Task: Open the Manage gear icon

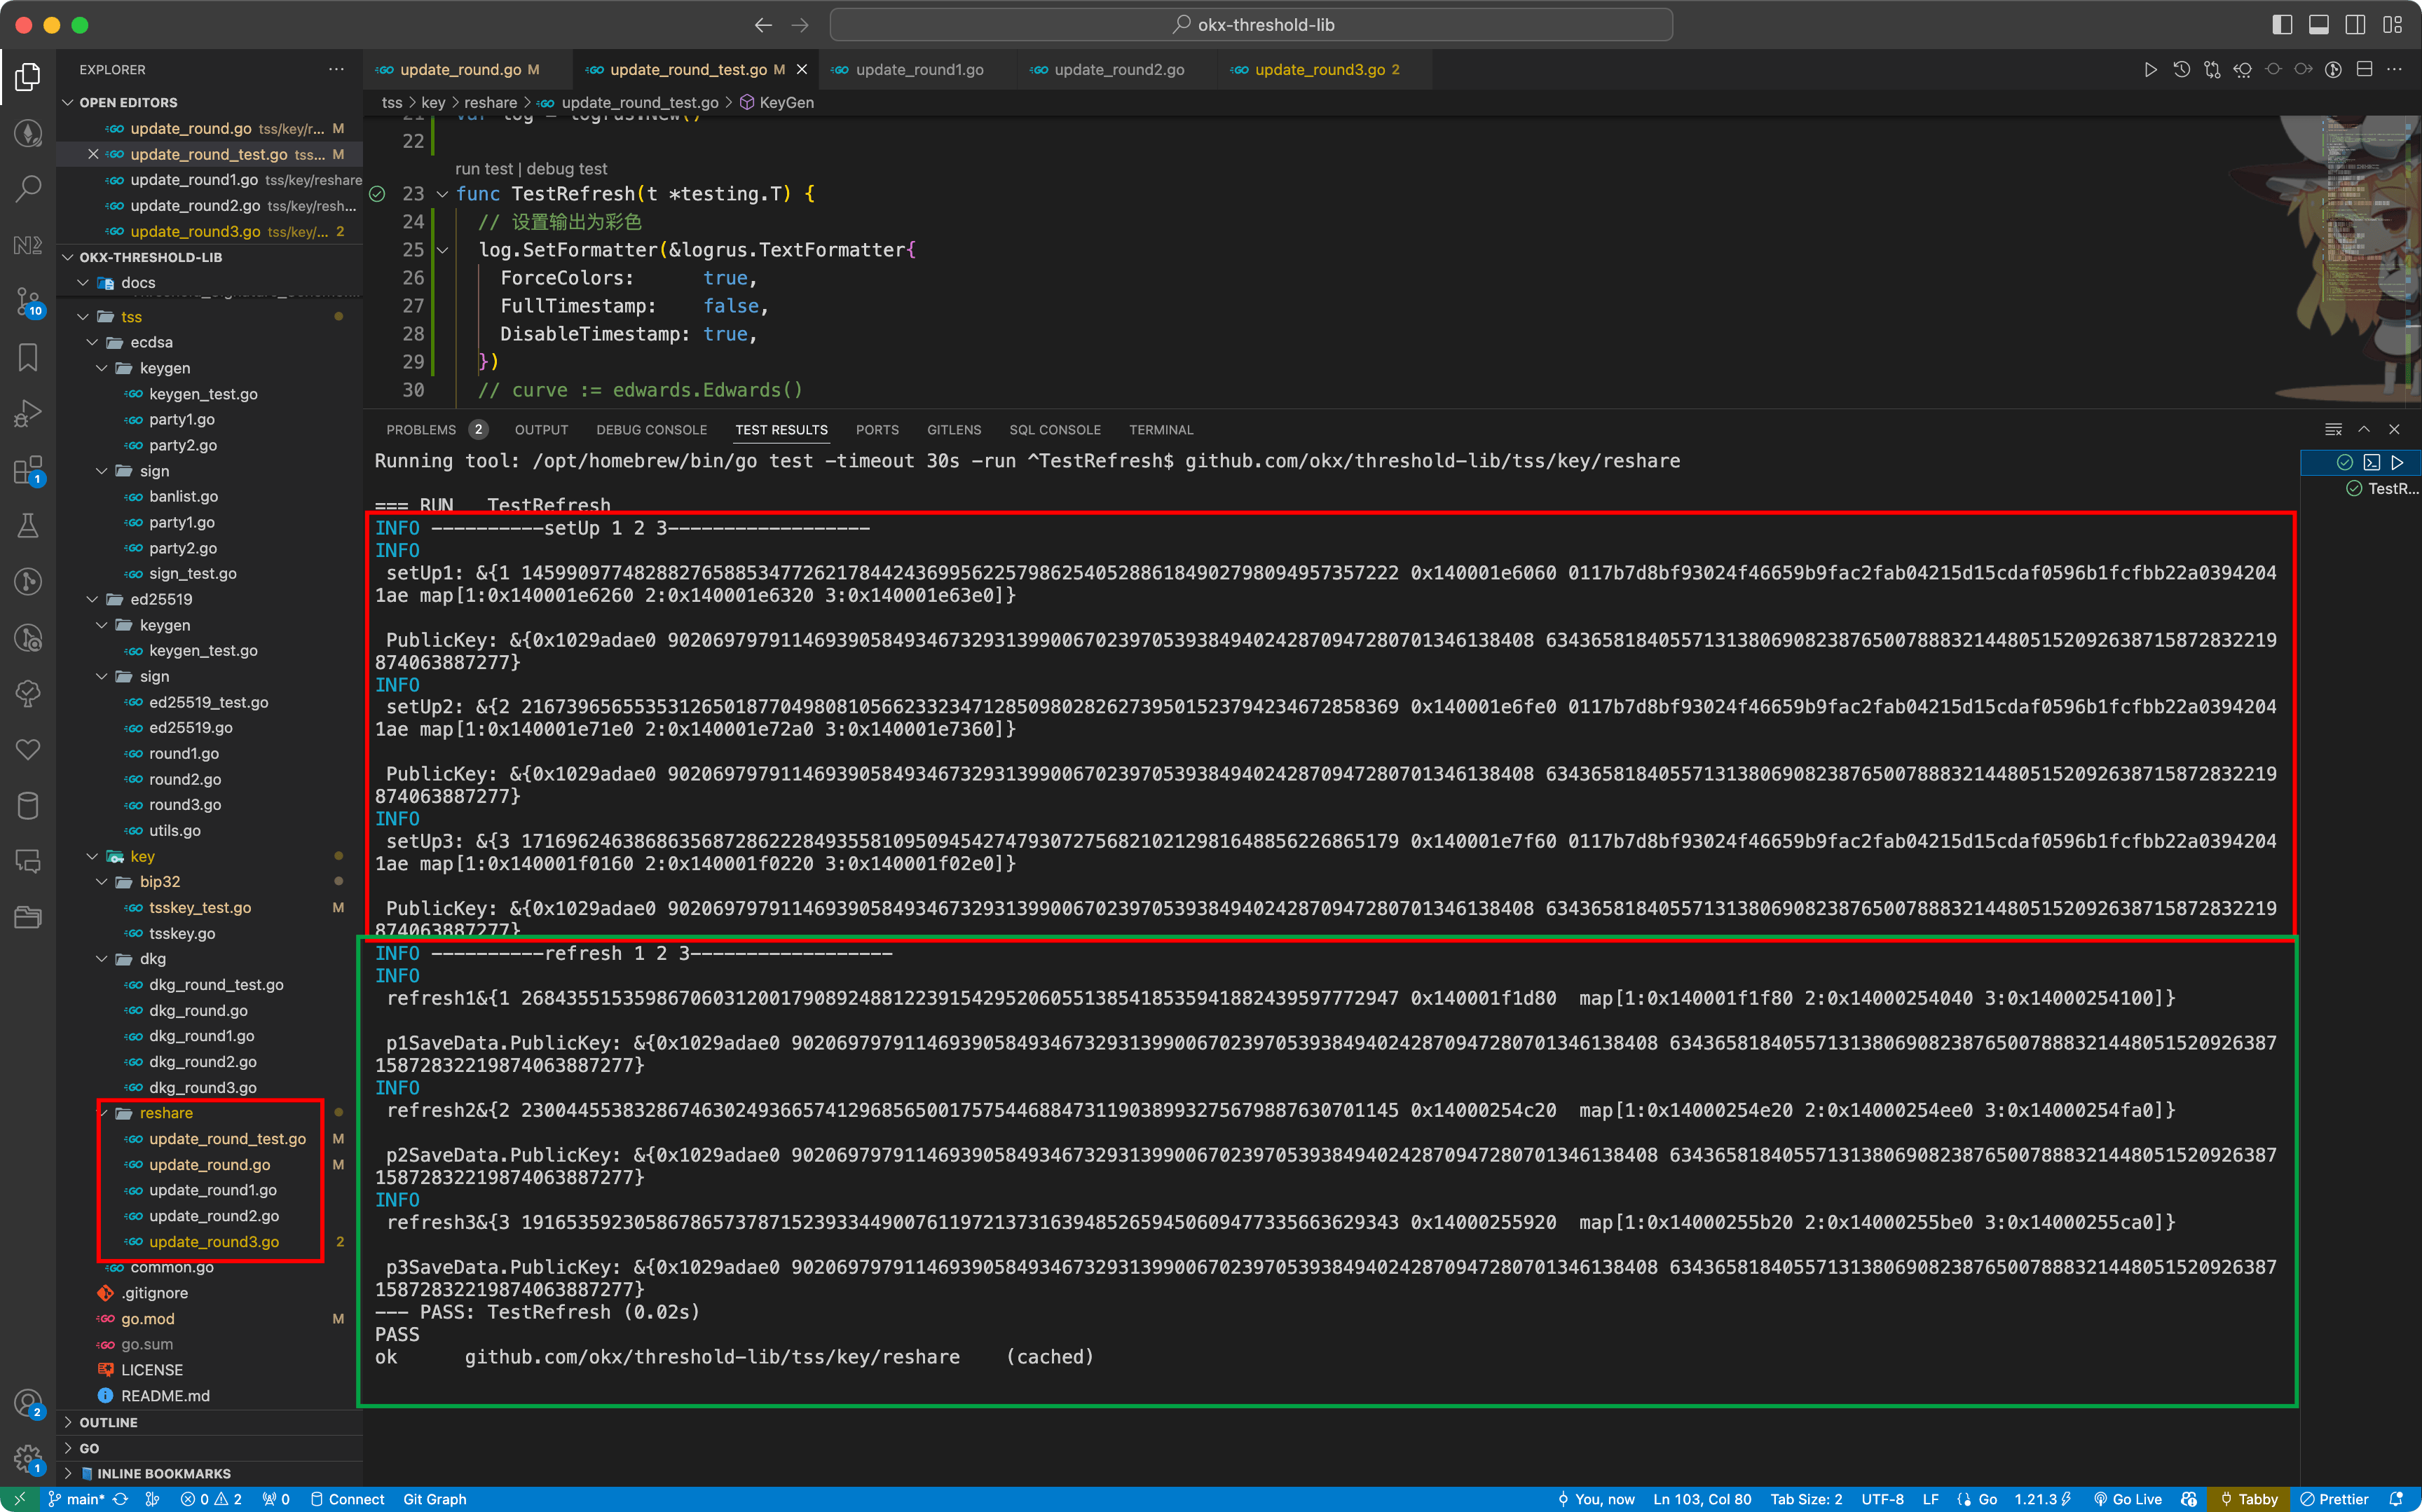Action: 28,1459
